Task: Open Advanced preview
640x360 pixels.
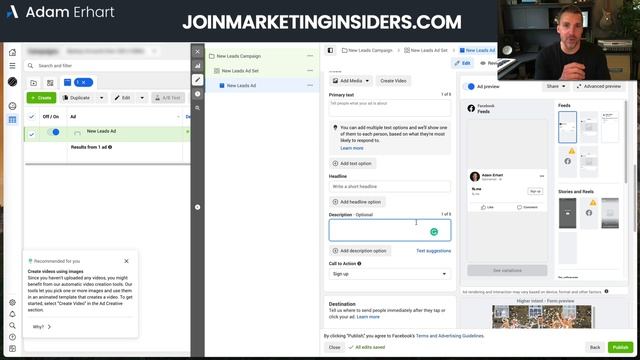Action: (x=598, y=87)
